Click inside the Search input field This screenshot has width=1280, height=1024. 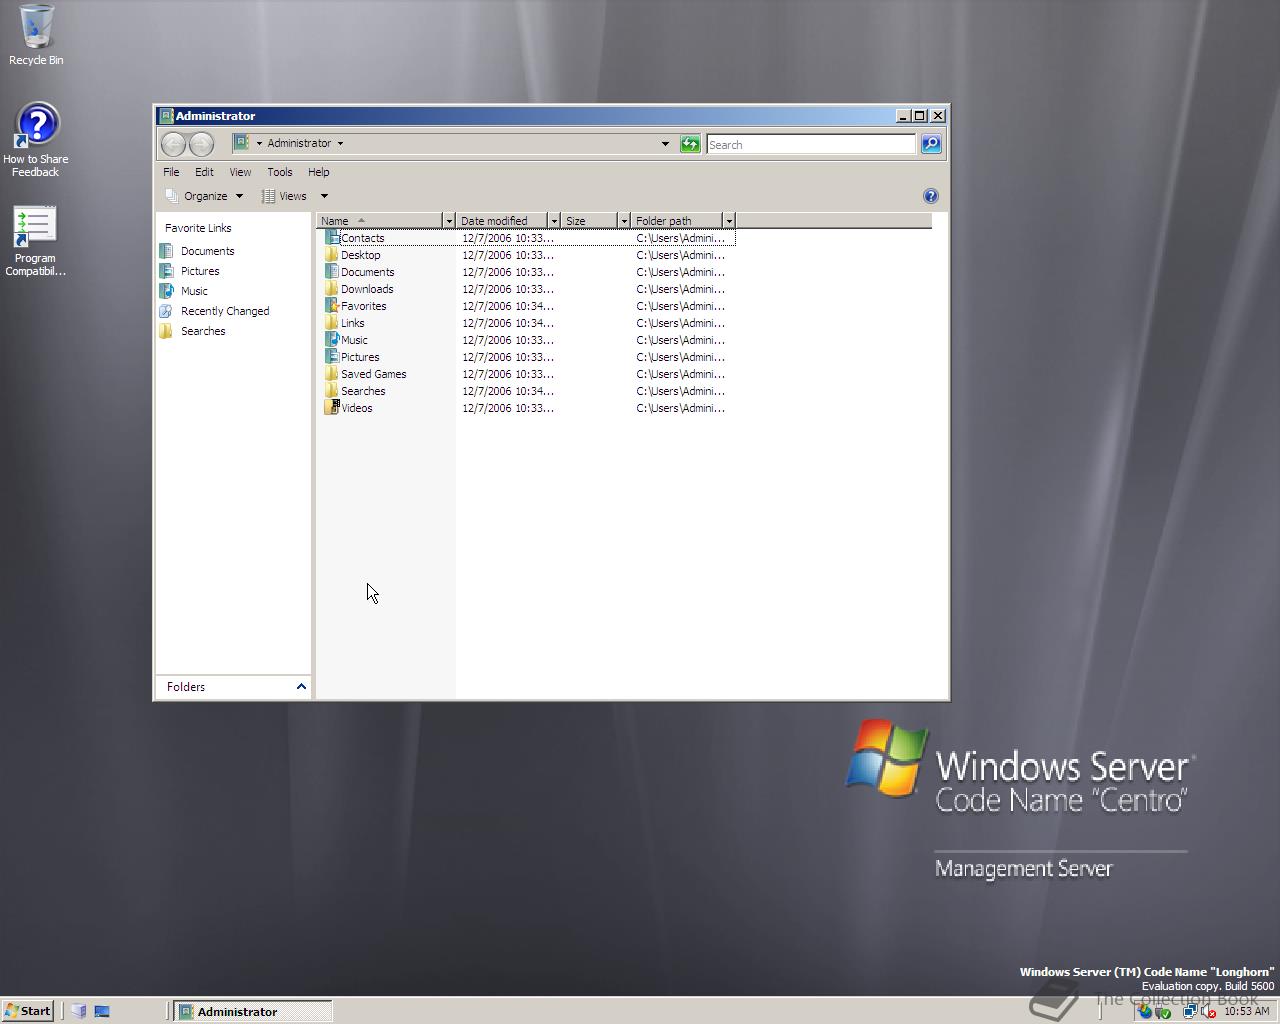(811, 144)
